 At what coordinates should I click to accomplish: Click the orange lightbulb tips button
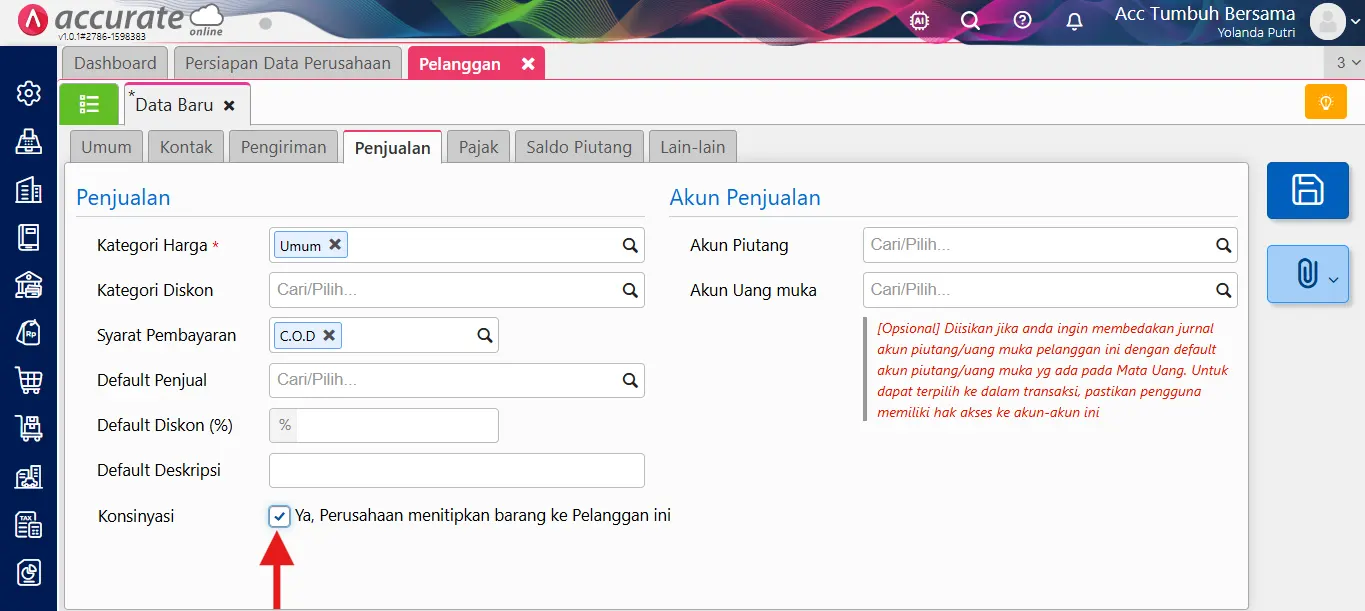point(1325,101)
